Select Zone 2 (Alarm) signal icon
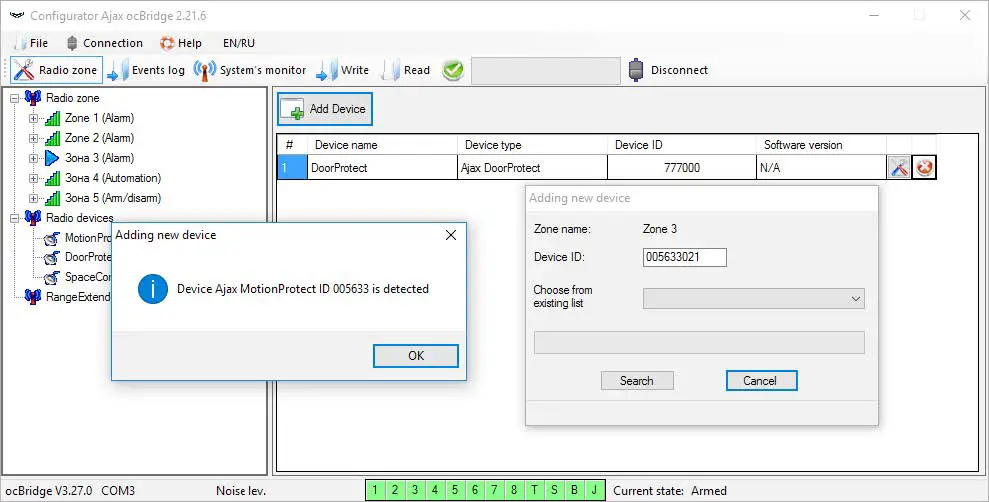The height and width of the screenshot is (502, 989). pyautogui.click(x=52, y=138)
